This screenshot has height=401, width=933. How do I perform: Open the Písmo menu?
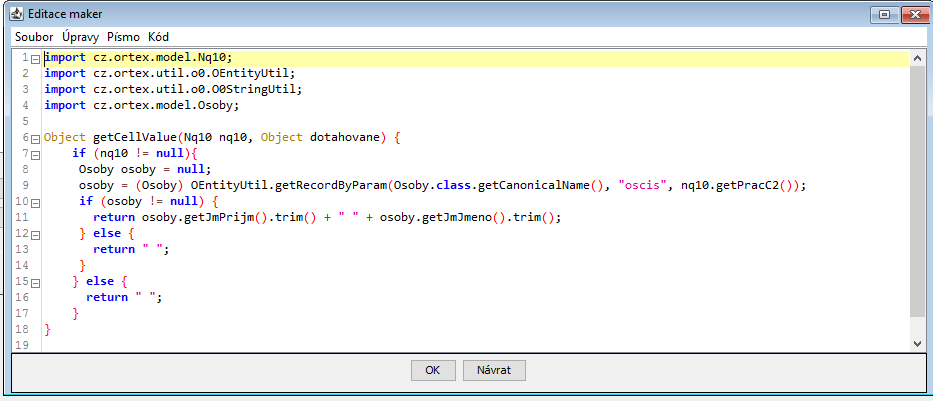click(x=124, y=37)
